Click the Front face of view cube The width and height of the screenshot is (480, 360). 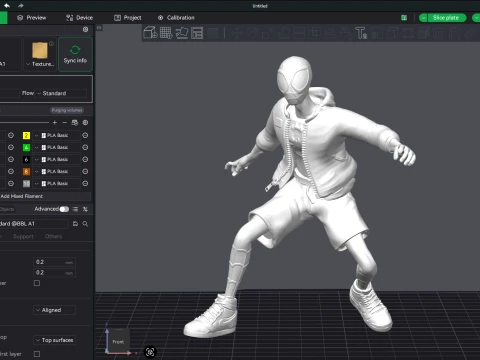(x=118, y=341)
